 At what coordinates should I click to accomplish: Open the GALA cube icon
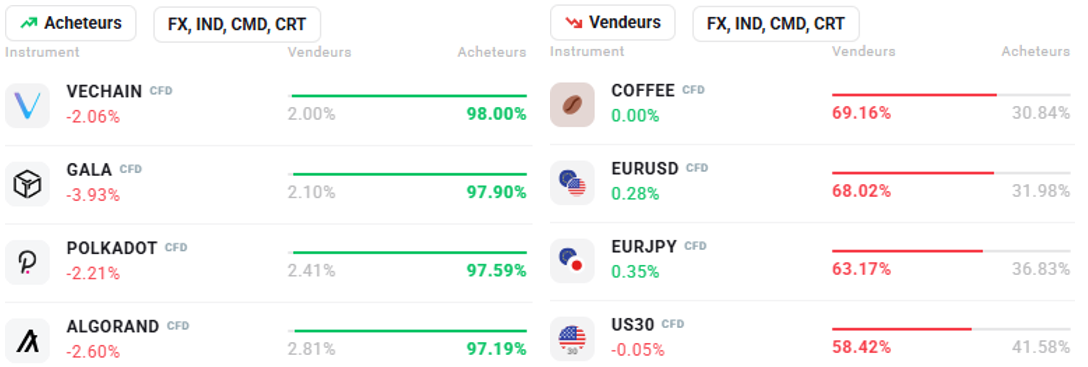[27, 184]
